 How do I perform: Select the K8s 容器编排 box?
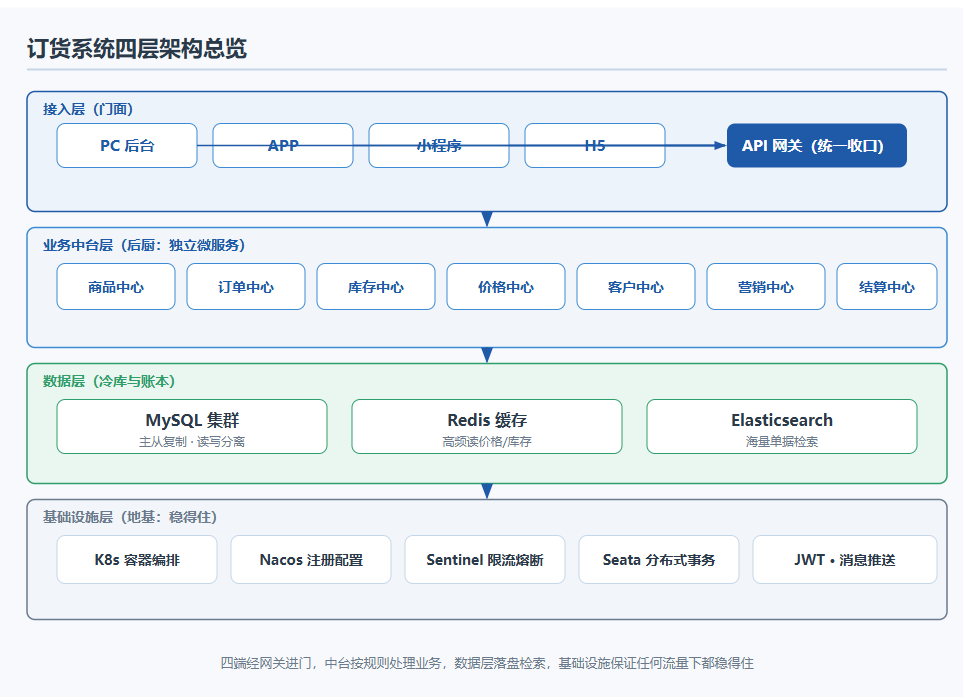(137, 559)
